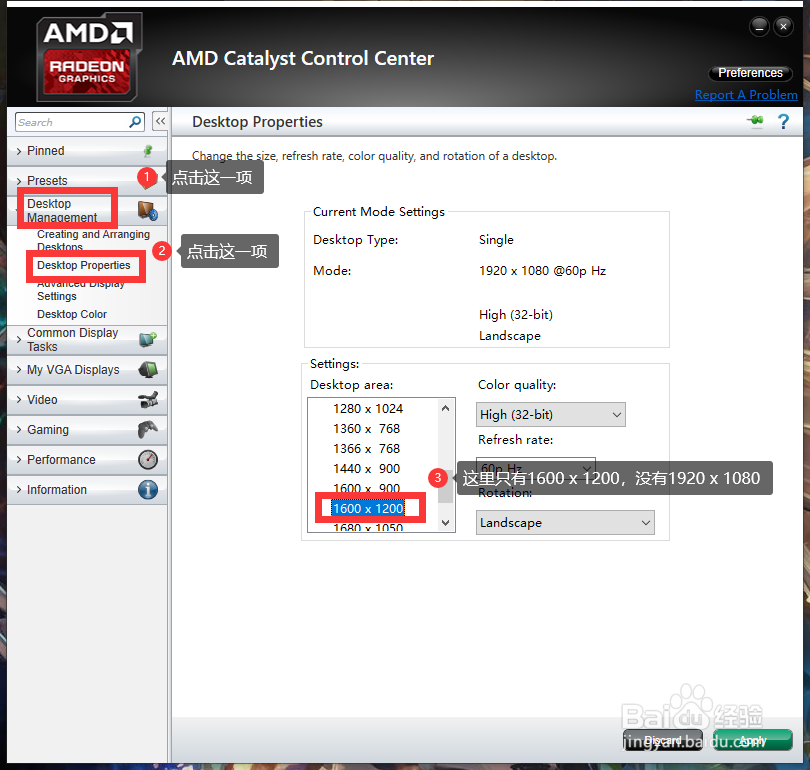Click the Information info icon
The width and height of the screenshot is (810, 770).
(150, 489)
